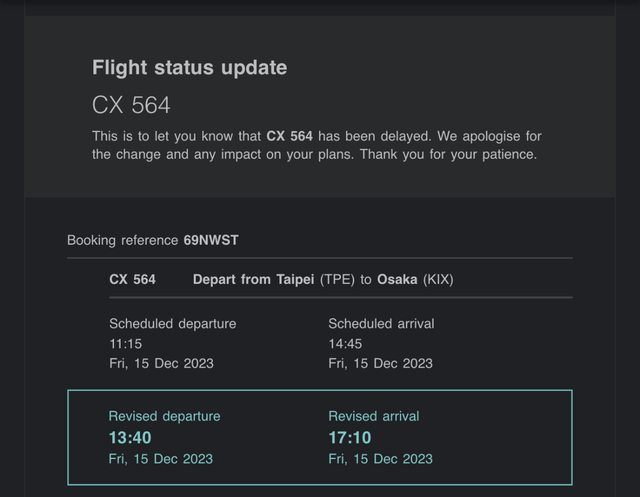Click the scheduled departure time 11:15
The height and width of the screenshot is (497, 640).
(x=126, y=343)
